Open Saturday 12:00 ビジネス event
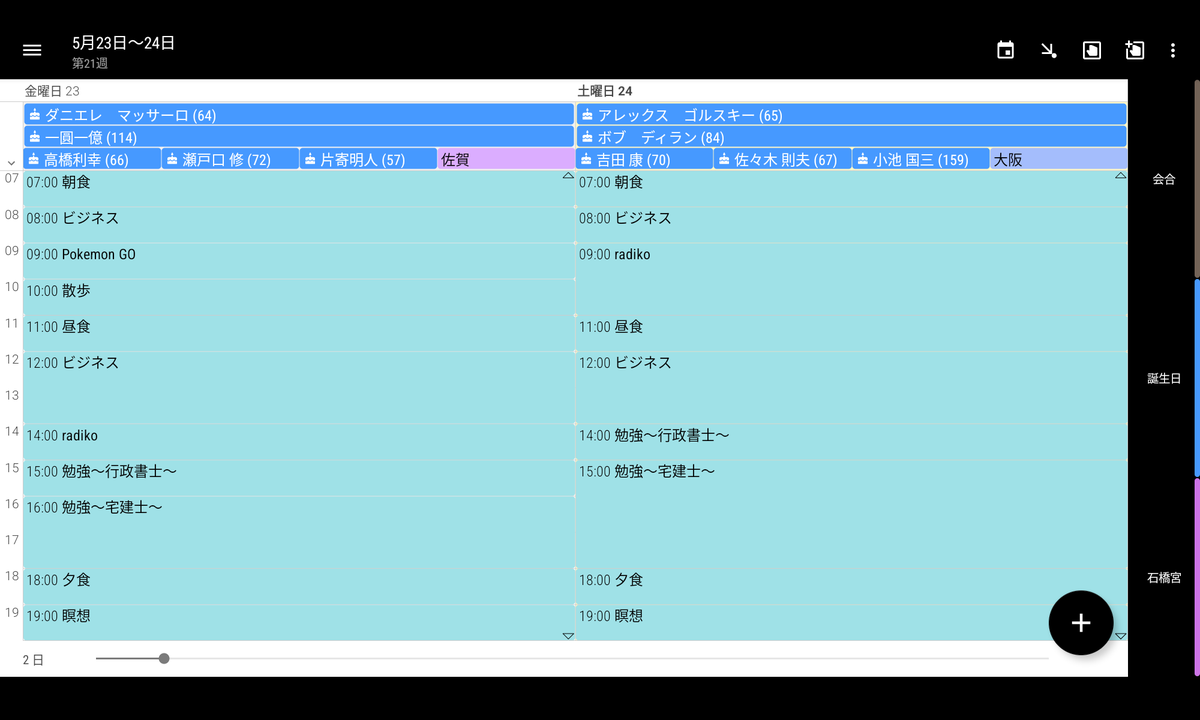Image resolution: width=1200 pixels, height=720 pixels. (852, 386)
